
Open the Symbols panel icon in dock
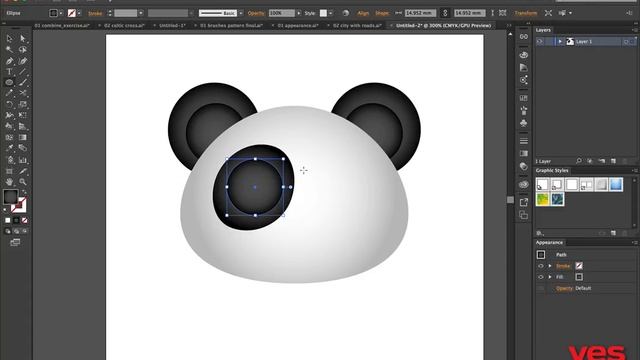[x=524, y=123]
